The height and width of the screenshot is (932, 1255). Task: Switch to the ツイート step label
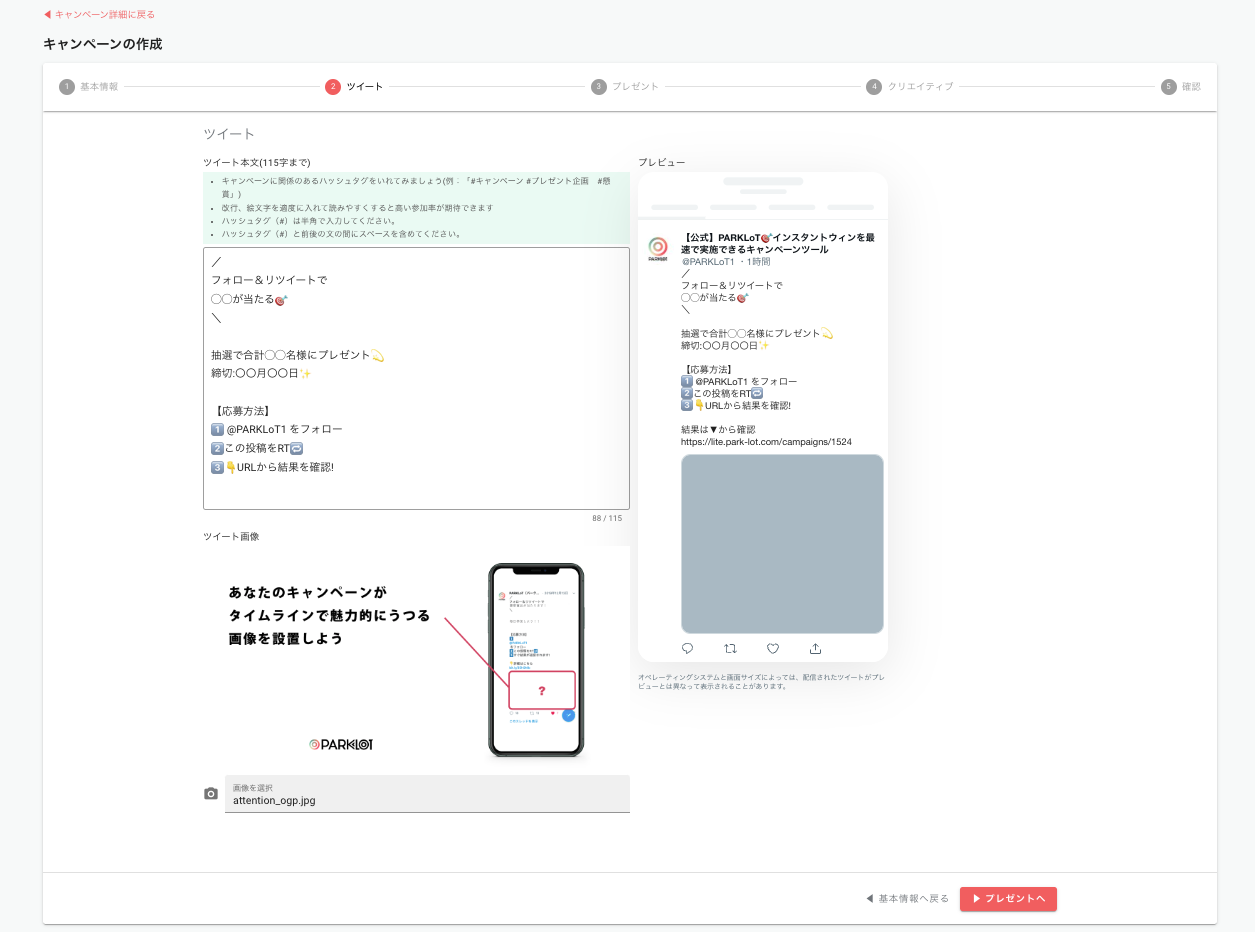[365, 87]
